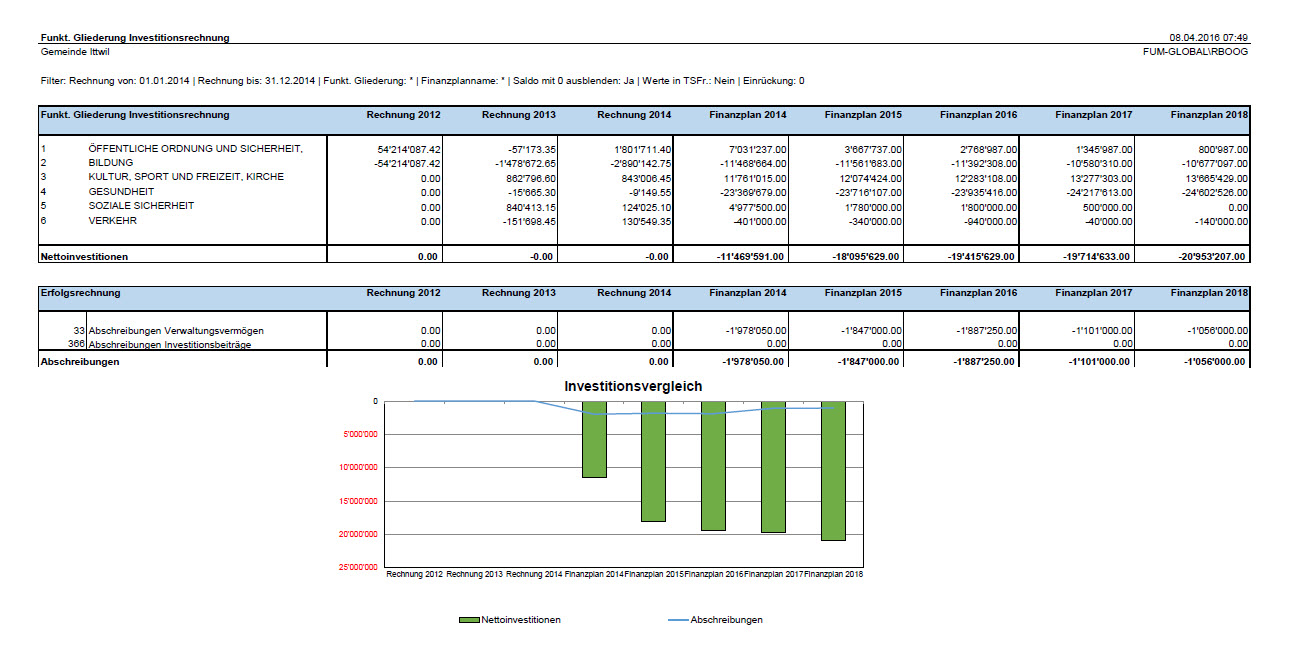This screenshot has width=1301, height=654.
Task: Click the 5'000'000 y-axis label
Action: click(360, 434)
